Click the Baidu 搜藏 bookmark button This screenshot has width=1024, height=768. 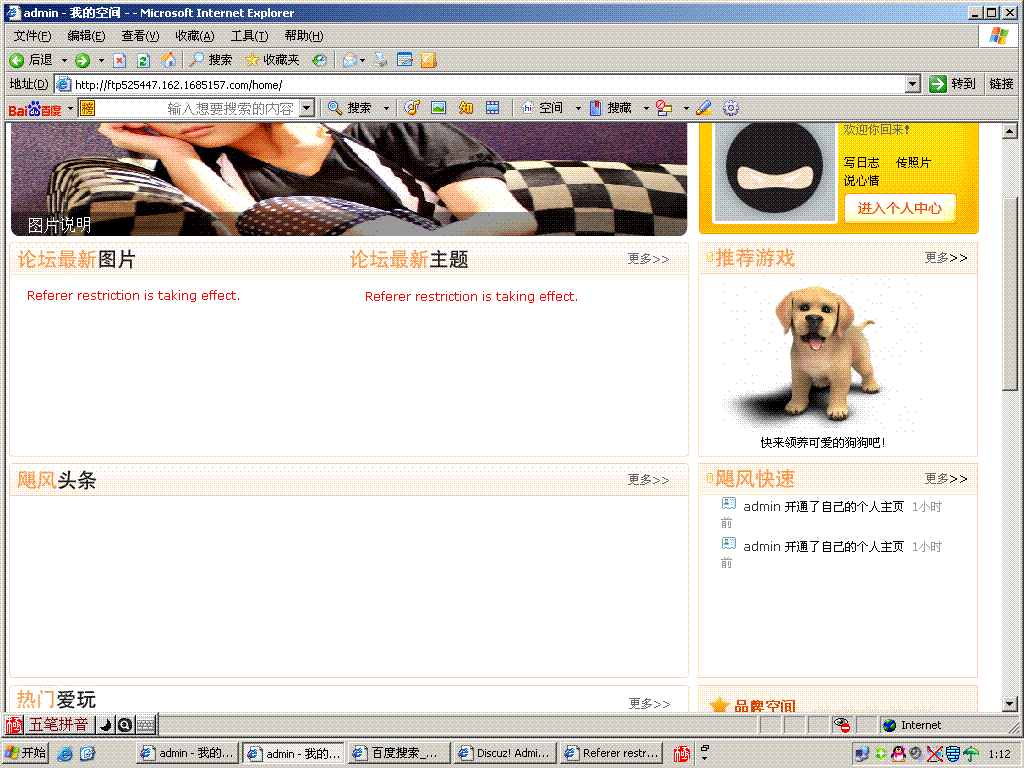(611, 108)
